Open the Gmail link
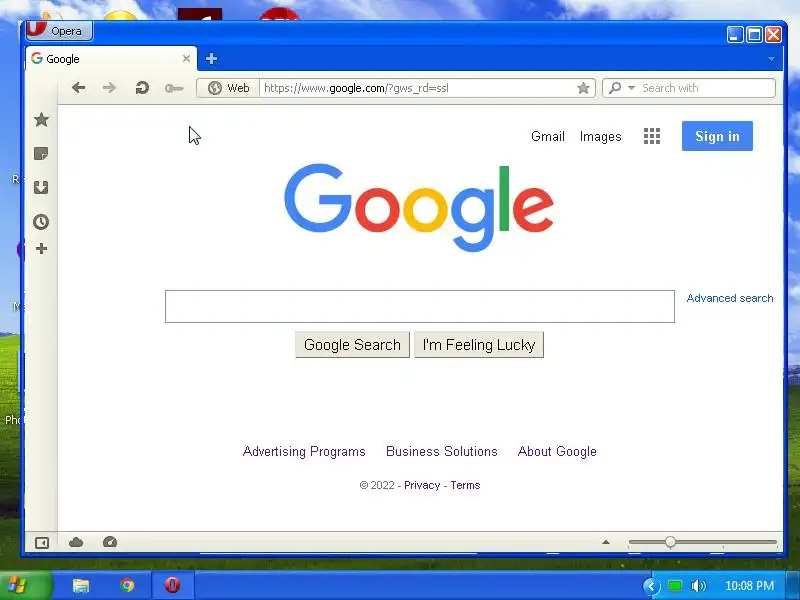 (x=547, y=136)
